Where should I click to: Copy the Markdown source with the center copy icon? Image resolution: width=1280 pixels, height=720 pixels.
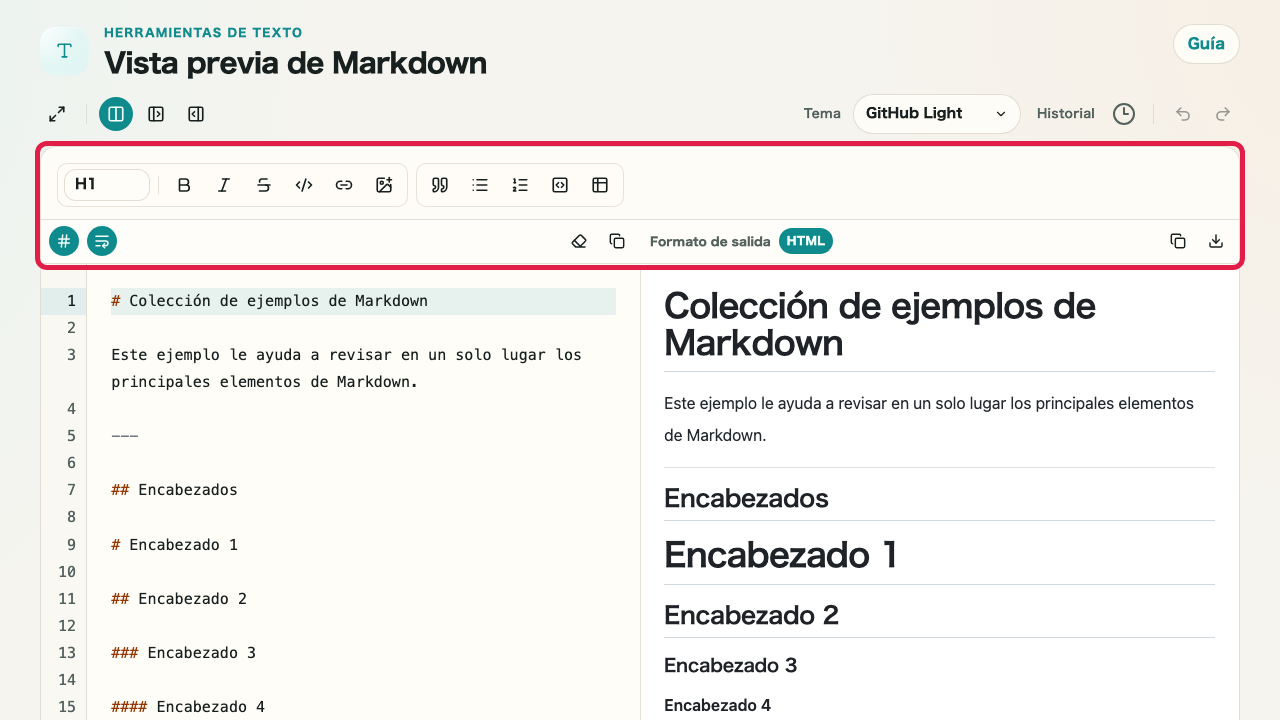click(617, 241)
